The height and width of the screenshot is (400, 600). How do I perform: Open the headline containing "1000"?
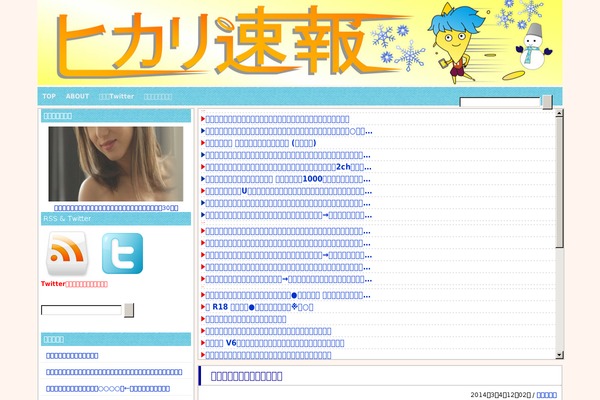point(288,179)
